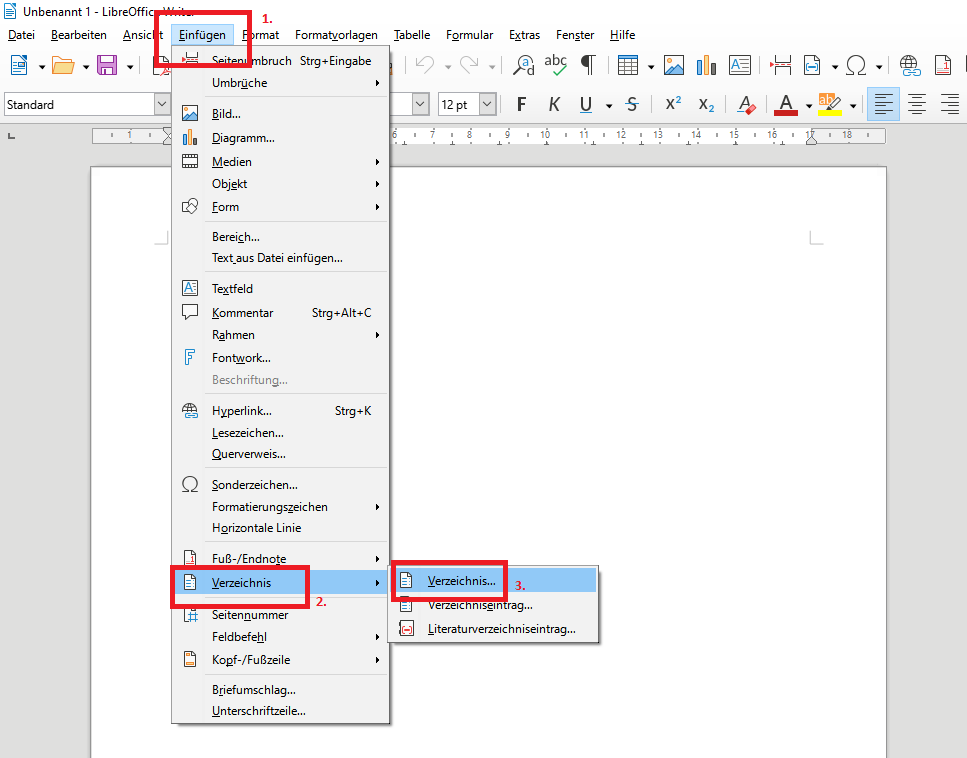
Task: Open the Find and Replace icon
Action: (x=524, y=65)
